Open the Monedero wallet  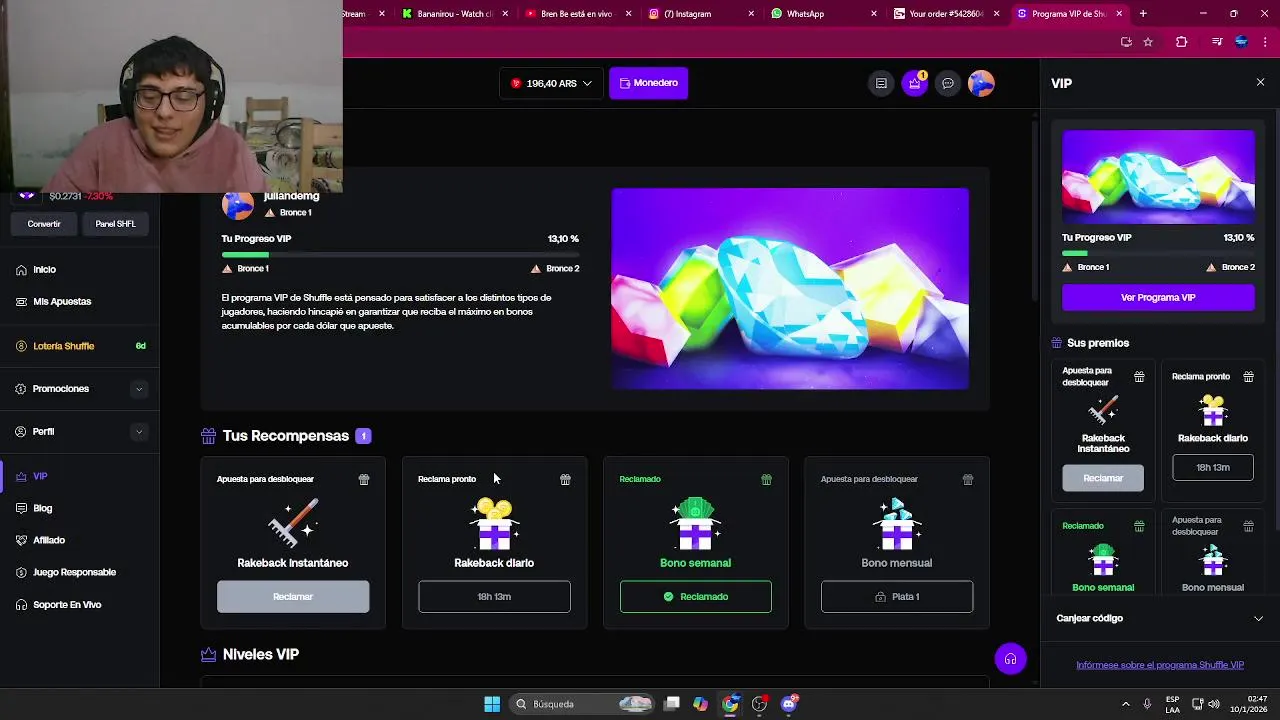point(648,83)
